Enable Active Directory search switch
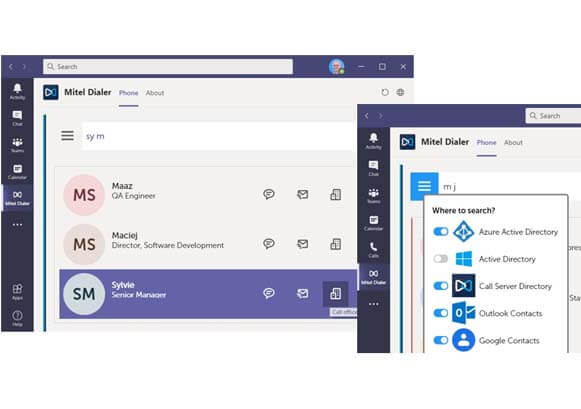 pyautogui.click(x=441, y=259)
